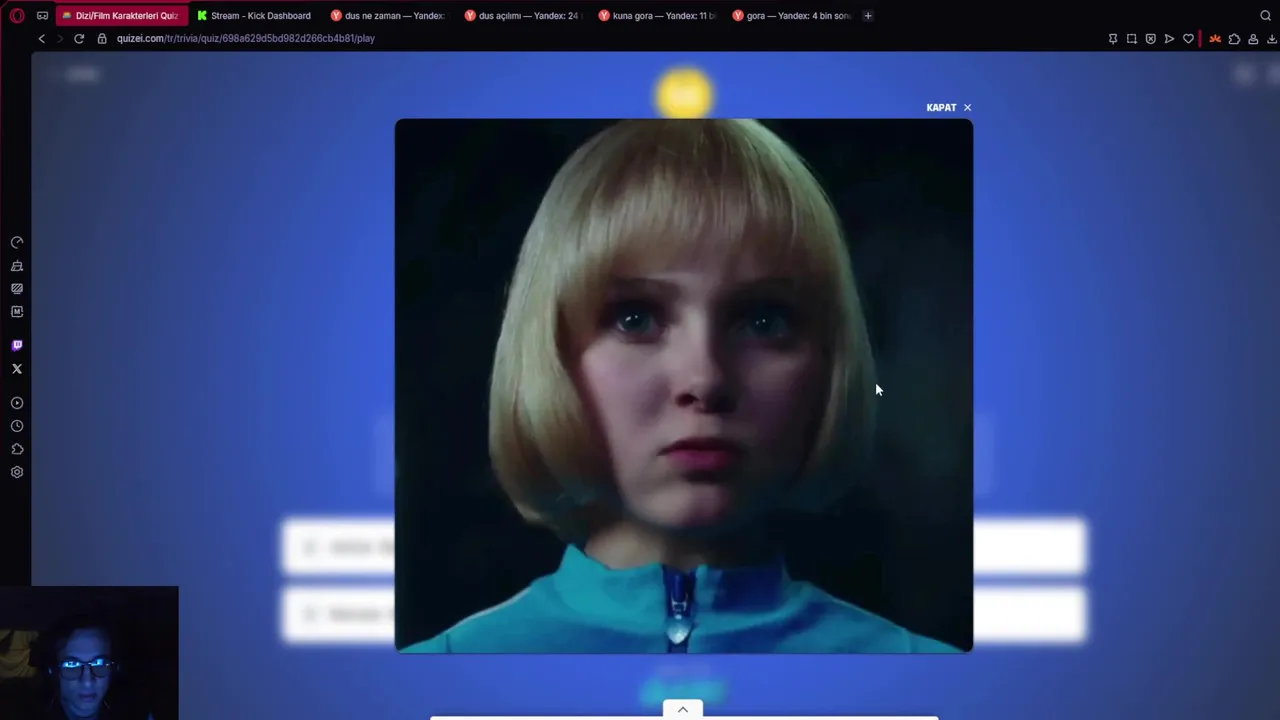Screen dimensions: 1280x720
Task: Click the quizei.com URL address field
Action: 246,38
